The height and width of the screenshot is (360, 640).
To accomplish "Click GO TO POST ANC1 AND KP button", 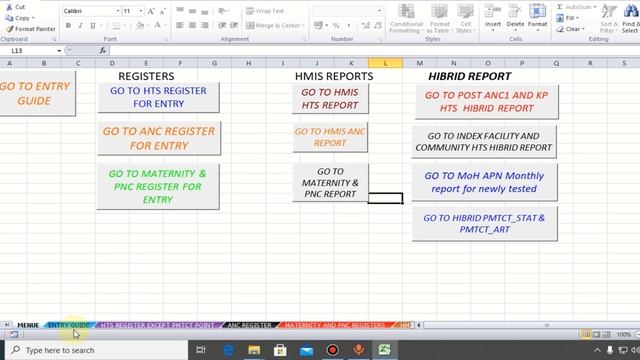I will click(486, 102).
